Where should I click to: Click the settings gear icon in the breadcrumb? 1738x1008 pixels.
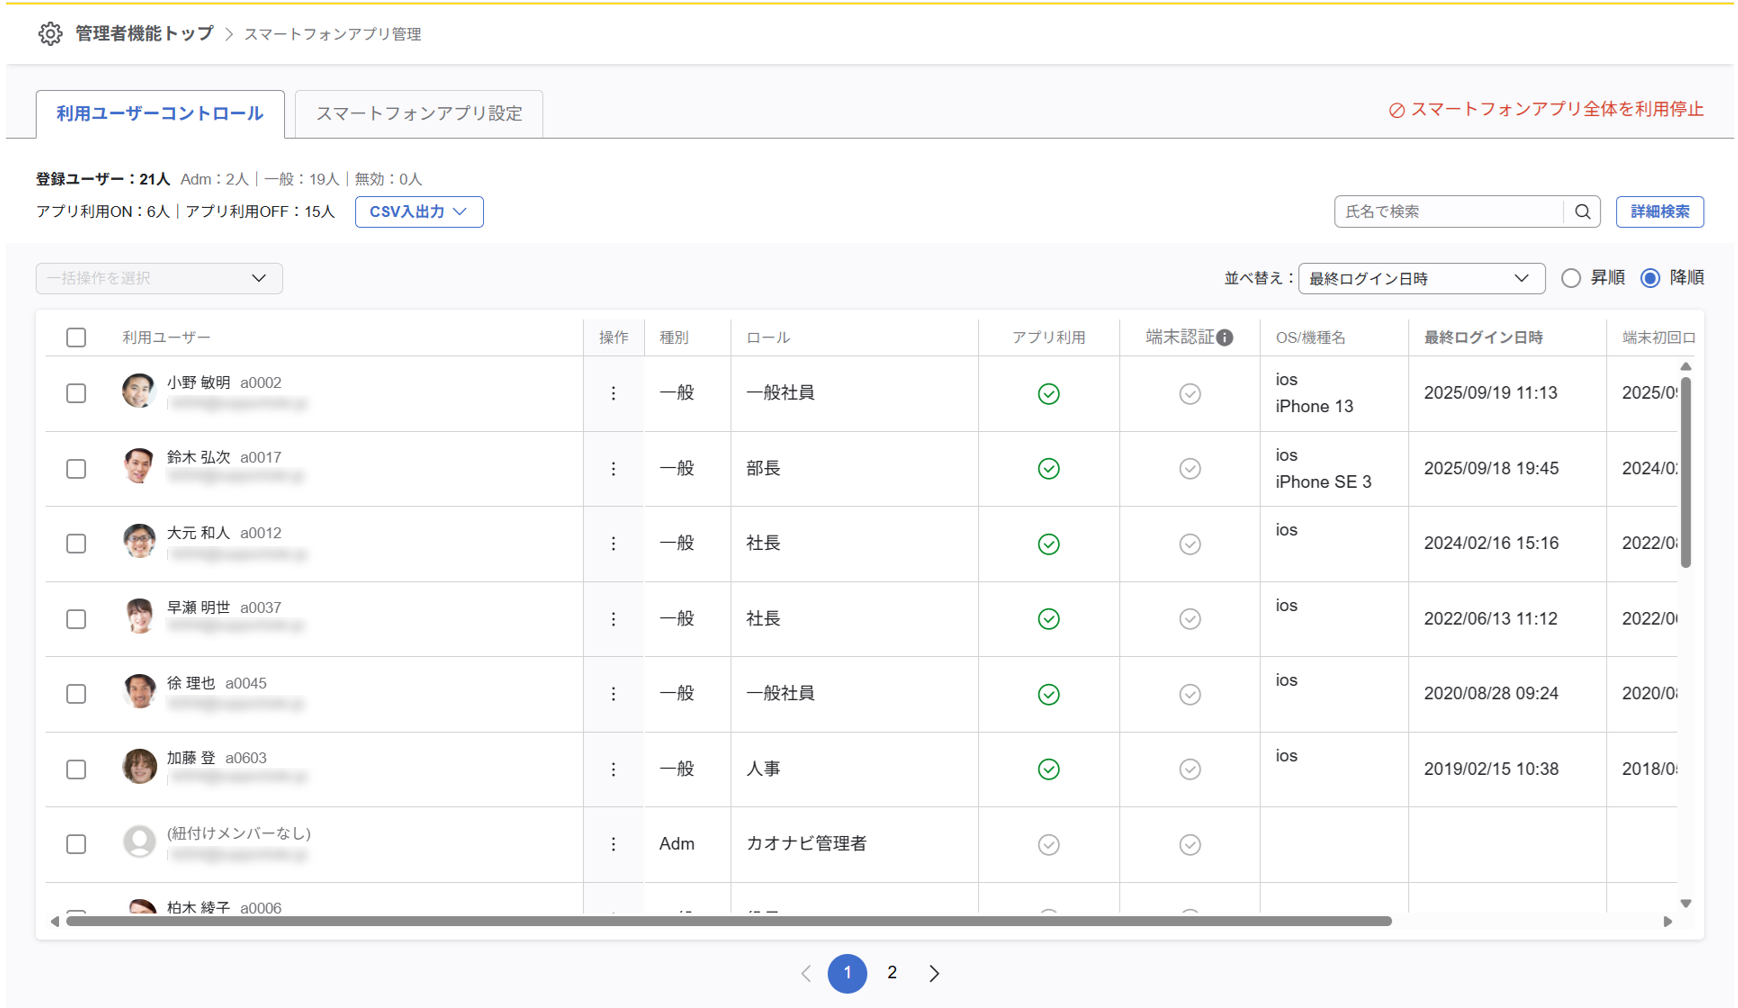point(50,34)
